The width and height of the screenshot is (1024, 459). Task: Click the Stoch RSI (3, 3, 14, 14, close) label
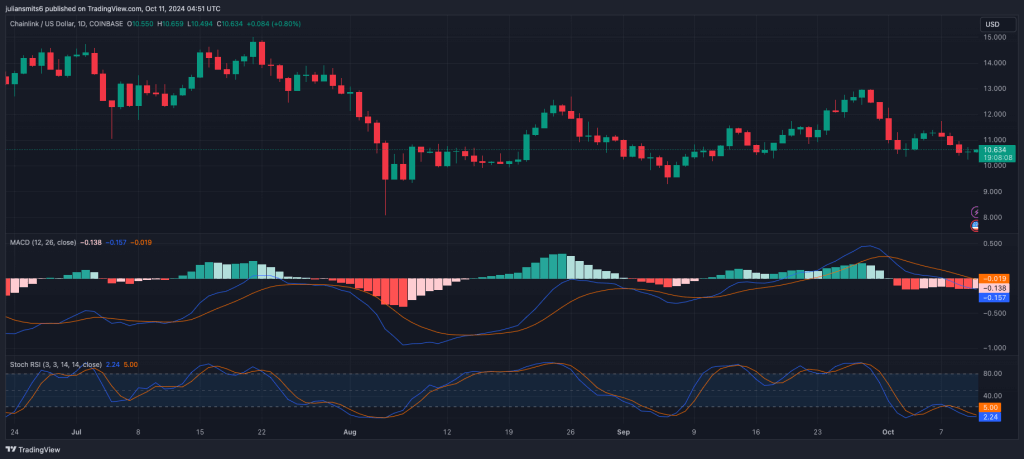click(x=56, y=364)
